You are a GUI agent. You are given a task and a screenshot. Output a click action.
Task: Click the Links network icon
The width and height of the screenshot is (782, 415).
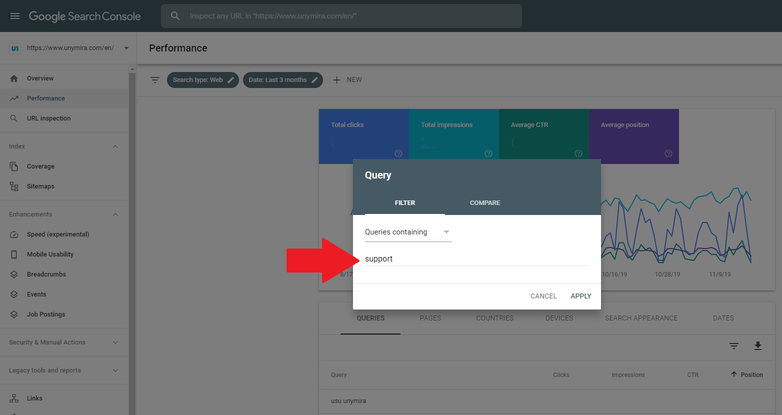[x=14, y=398]
